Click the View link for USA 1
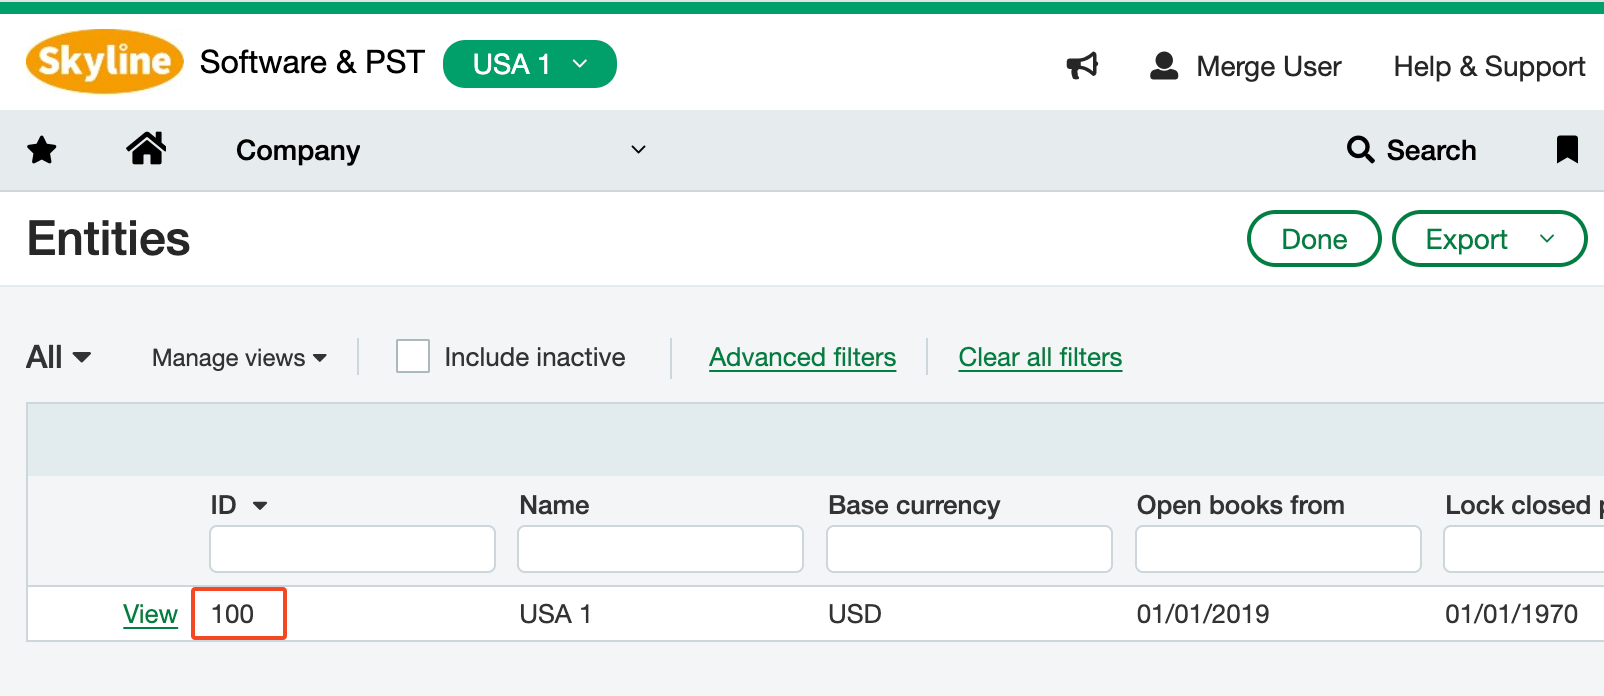 [x=150, y=614]
